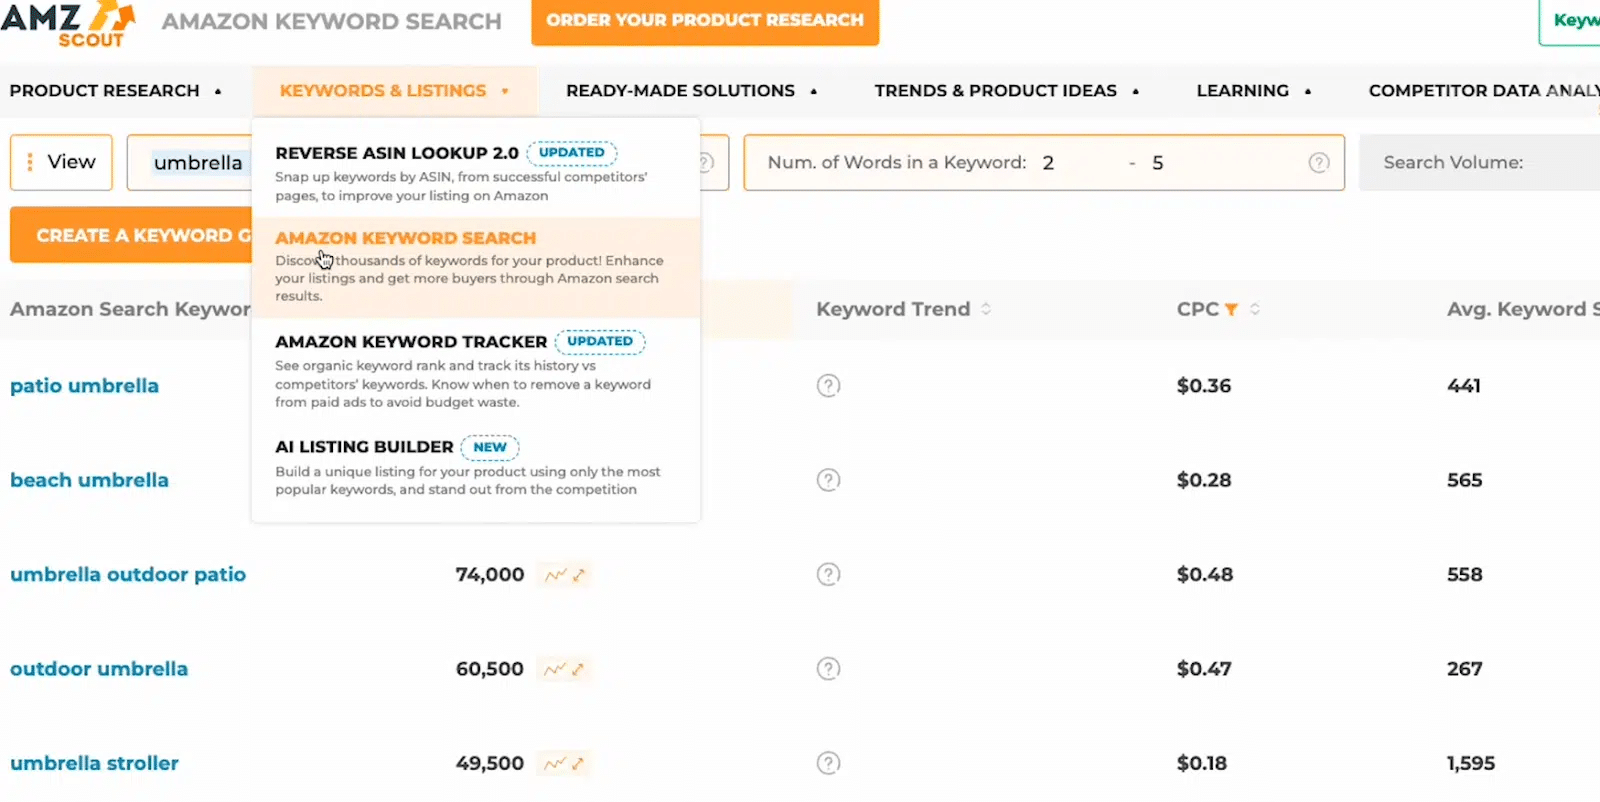
Task: Expand the Ready-Made Solutions dropdown
Action: [x=691, y=91]
